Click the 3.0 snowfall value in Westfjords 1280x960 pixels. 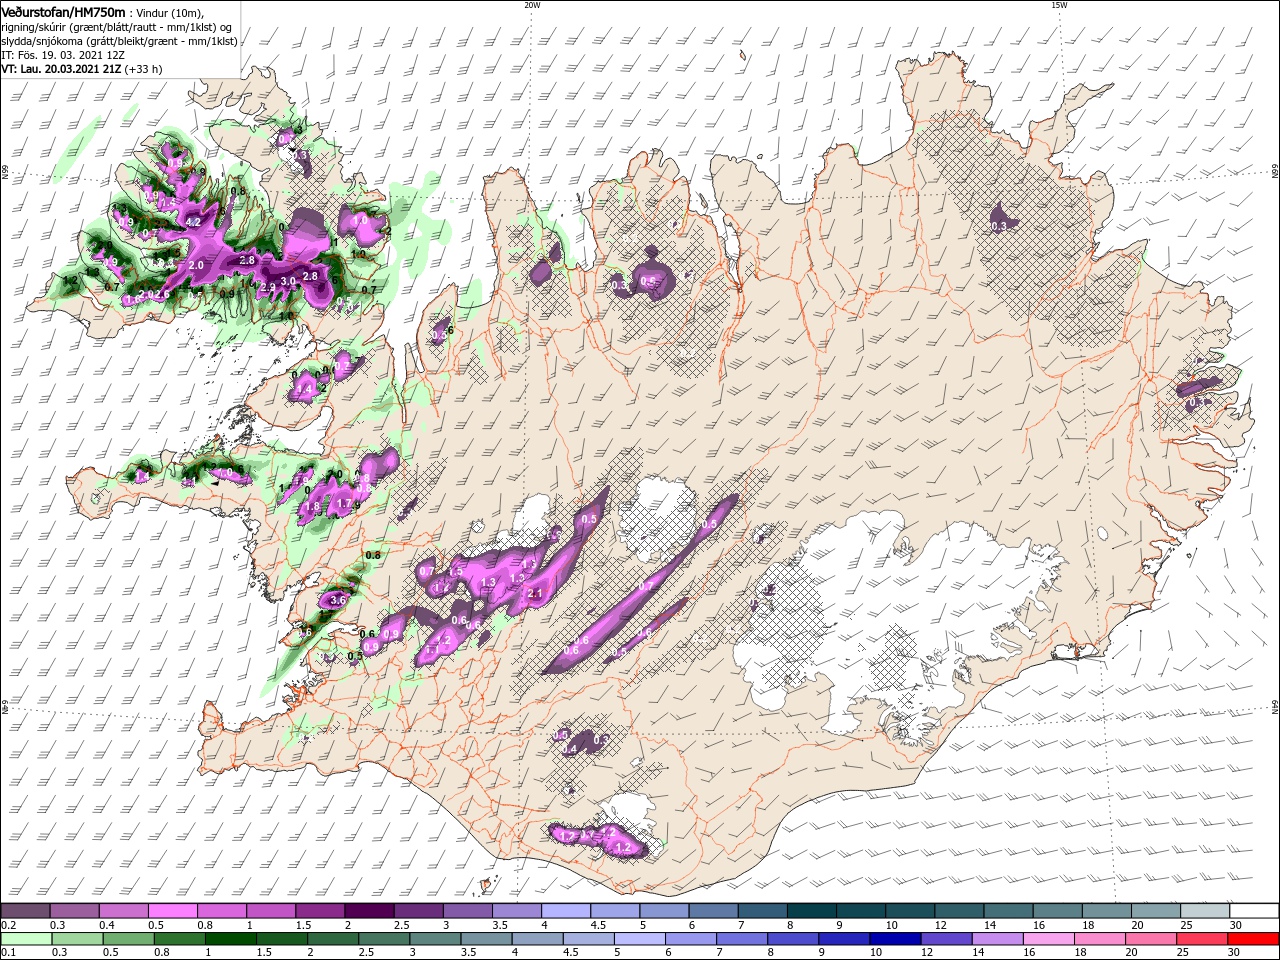coord(288,282)
